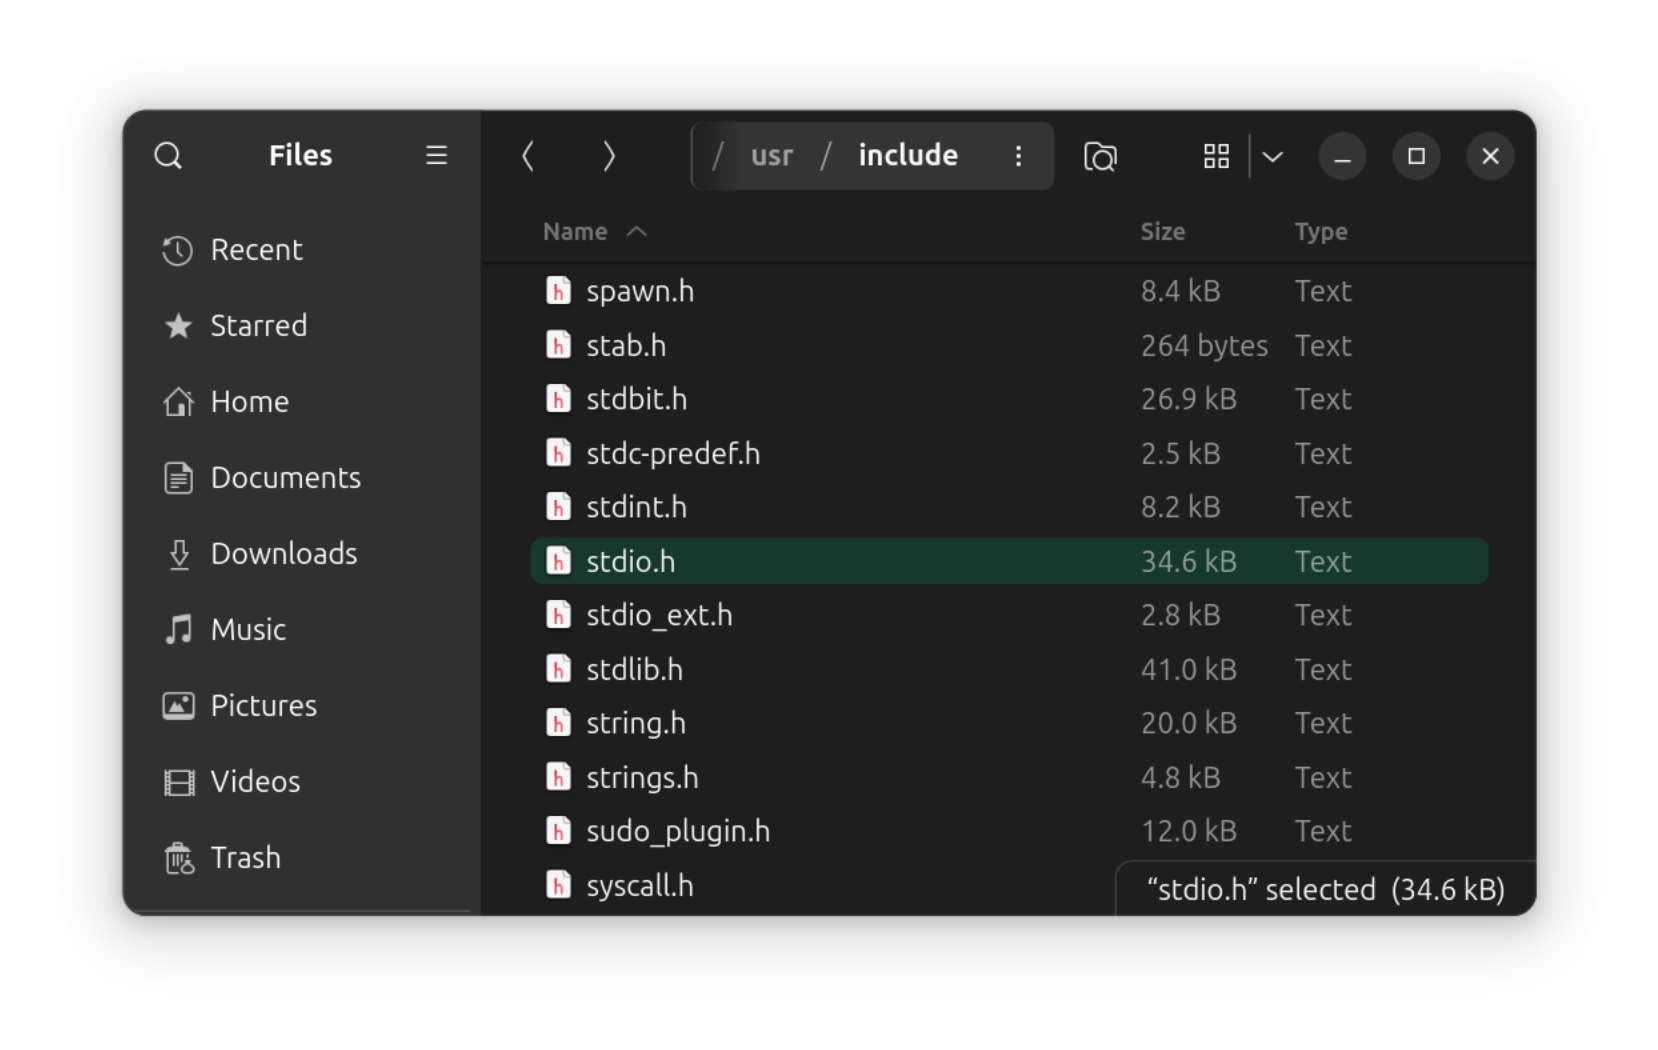Select the stdlib.h file
The width and height of the screenshot is (1658, 1050).
pyautogui.click(x=634, y=669)
